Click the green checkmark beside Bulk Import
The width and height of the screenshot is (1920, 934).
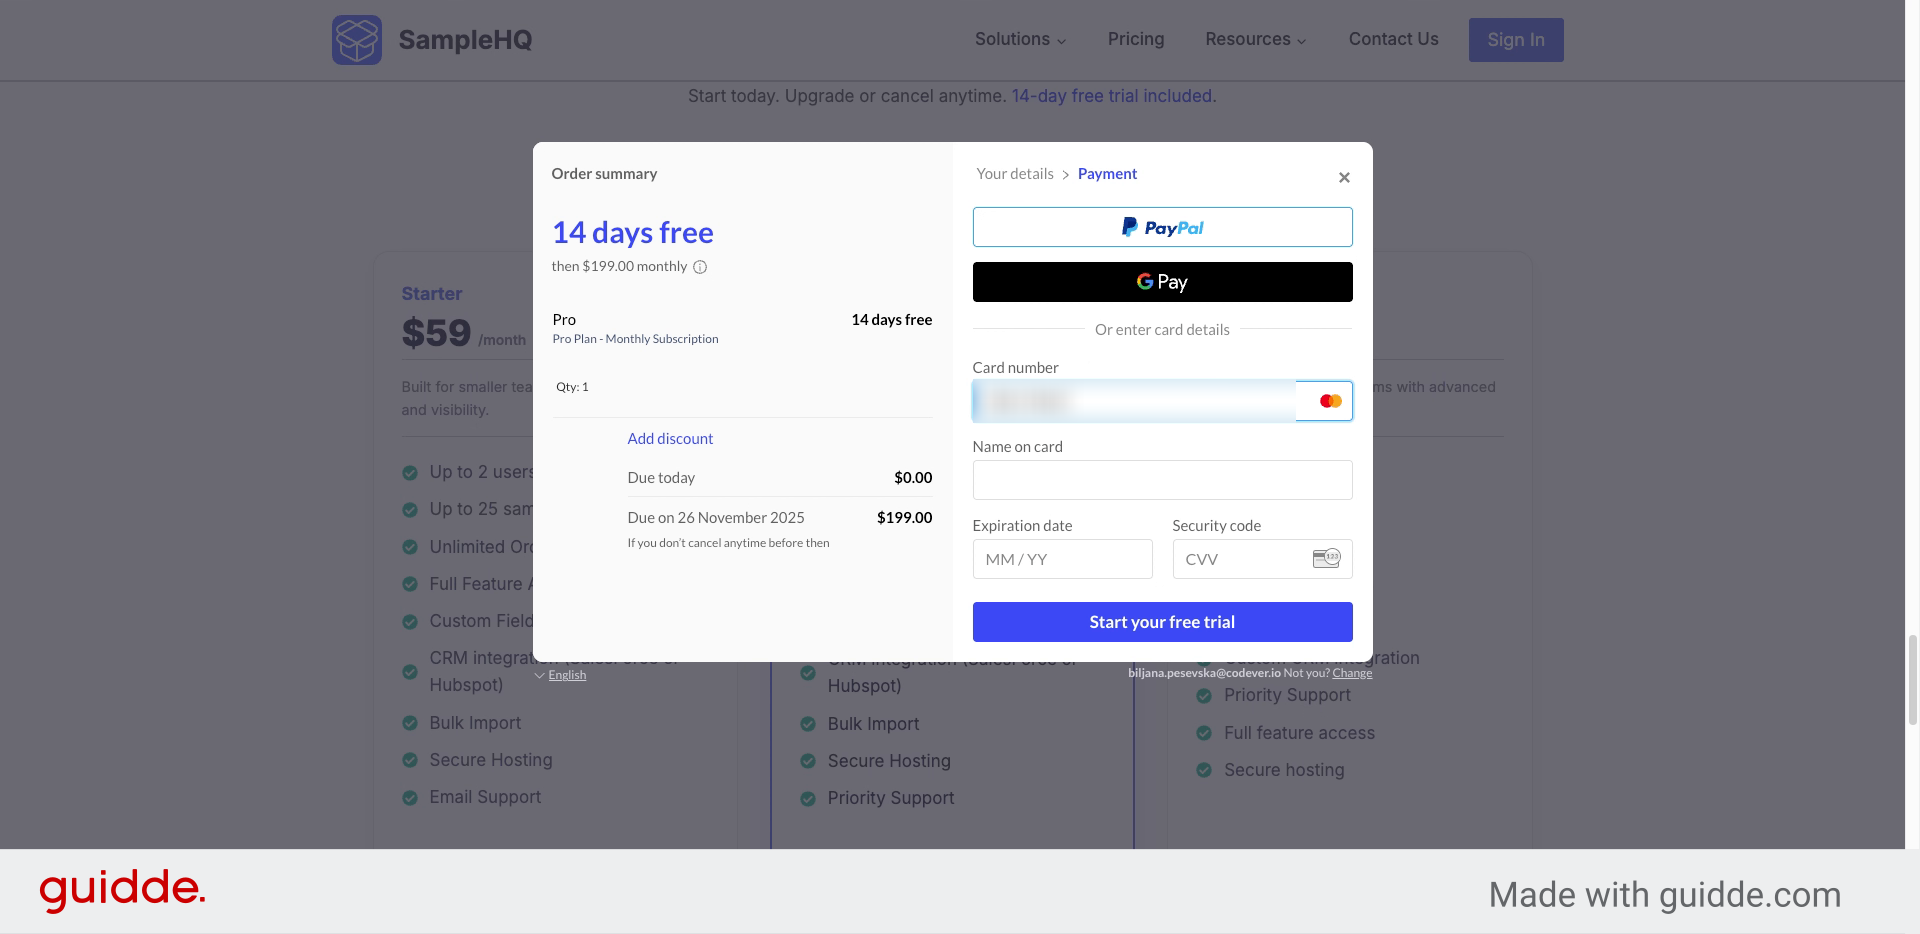tap(409, 722)
